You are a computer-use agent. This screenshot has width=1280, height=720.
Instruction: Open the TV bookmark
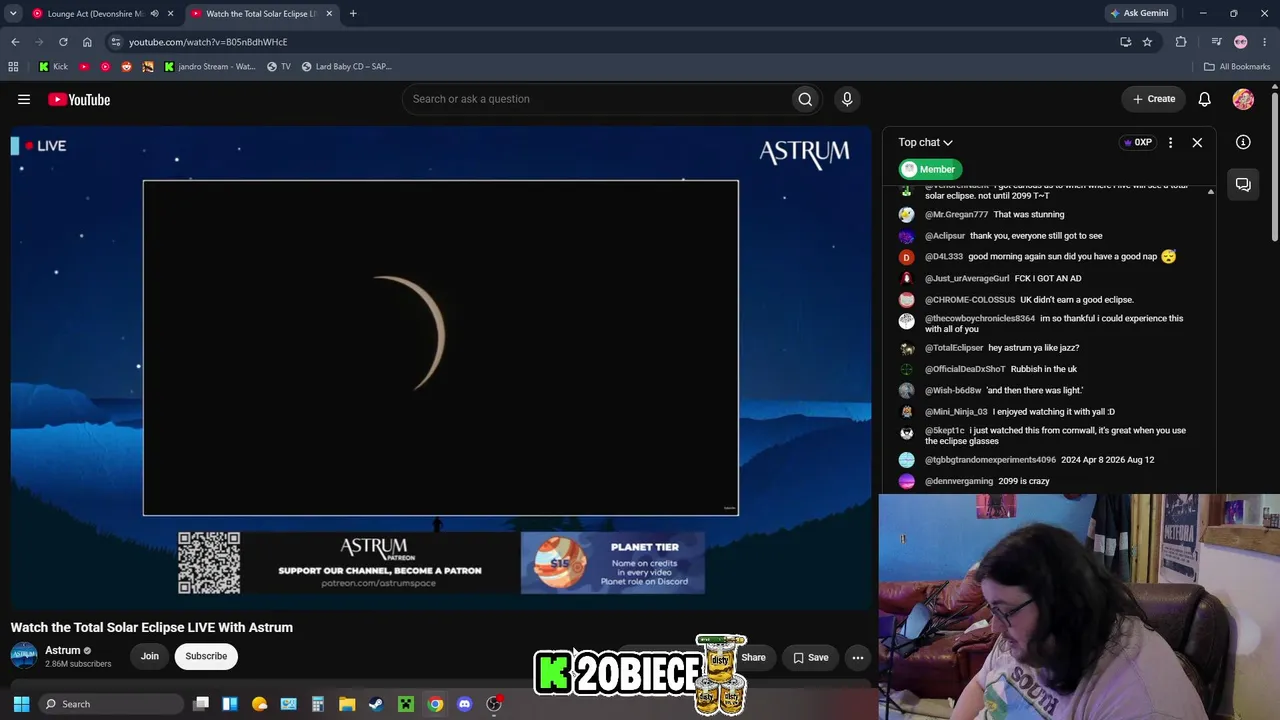(279, 67)
